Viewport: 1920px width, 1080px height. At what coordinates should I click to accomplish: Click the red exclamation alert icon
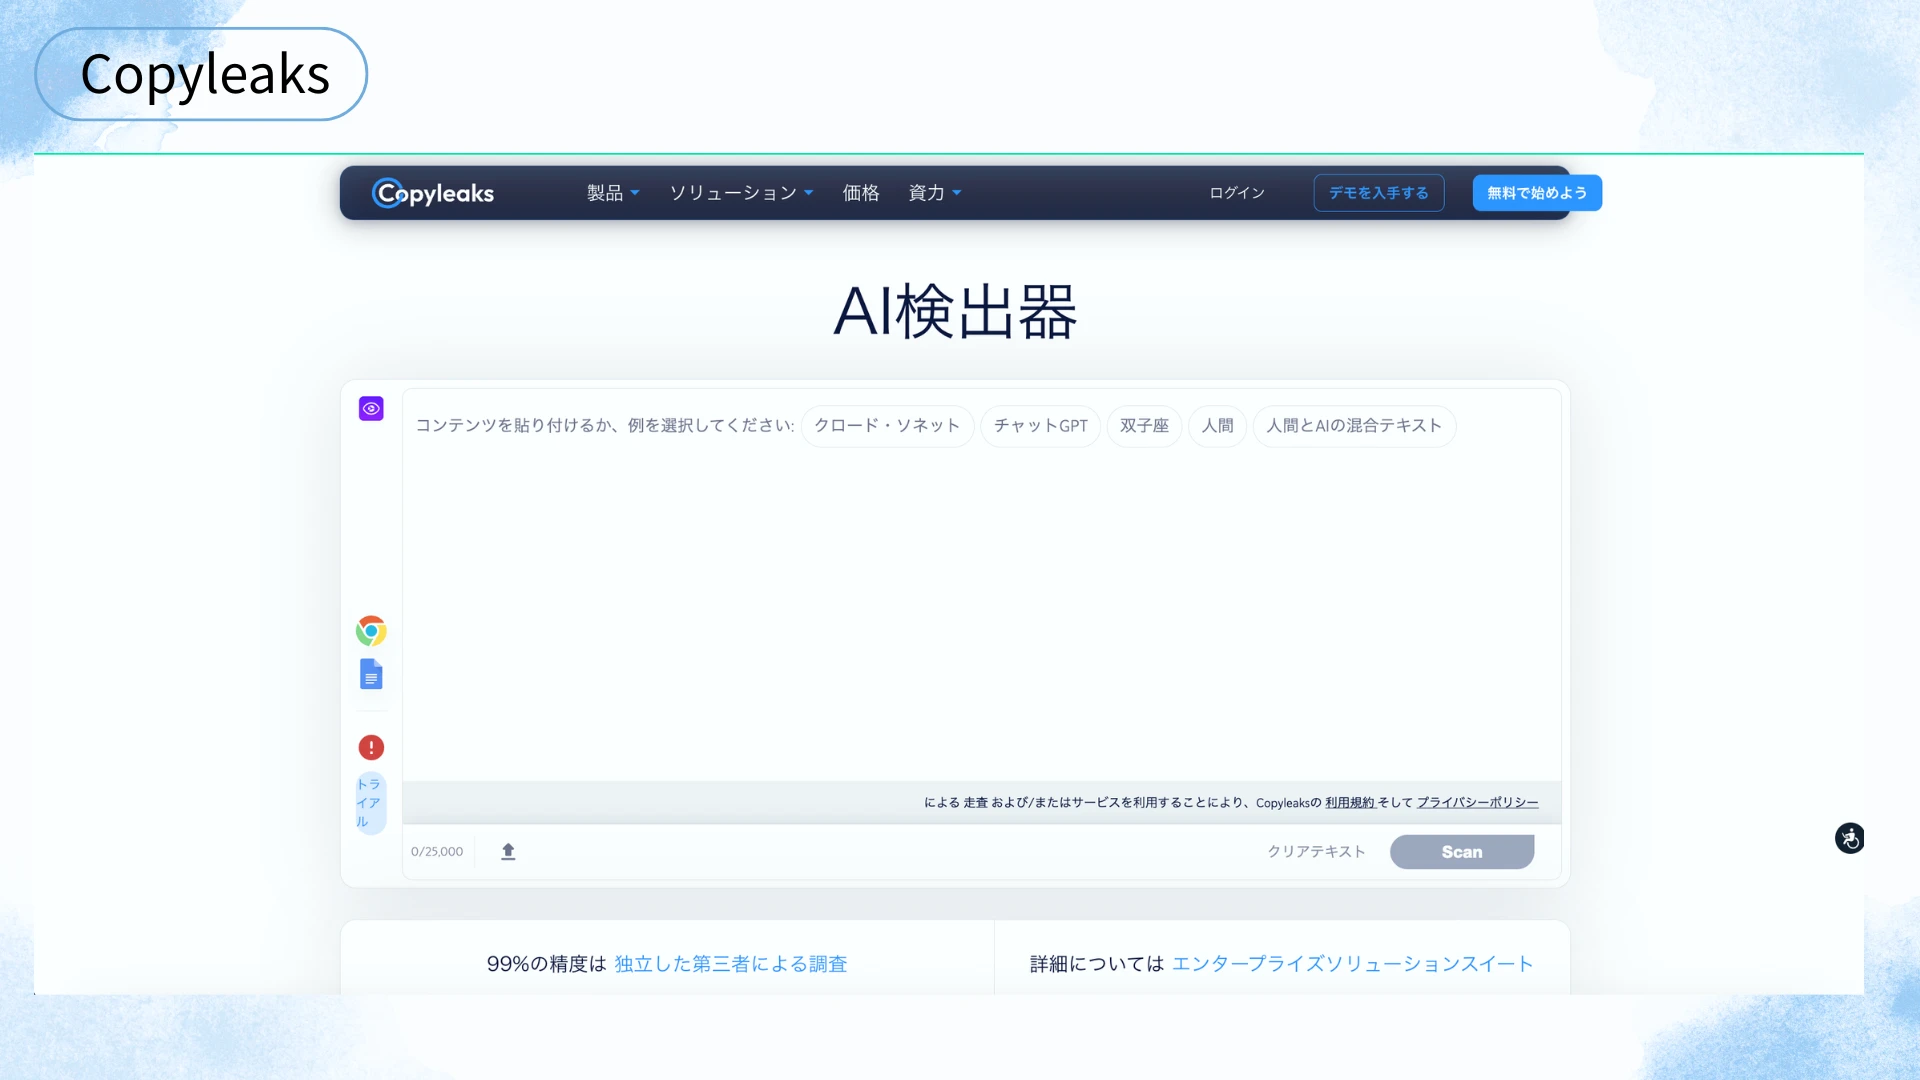click(x=371, y=747)
